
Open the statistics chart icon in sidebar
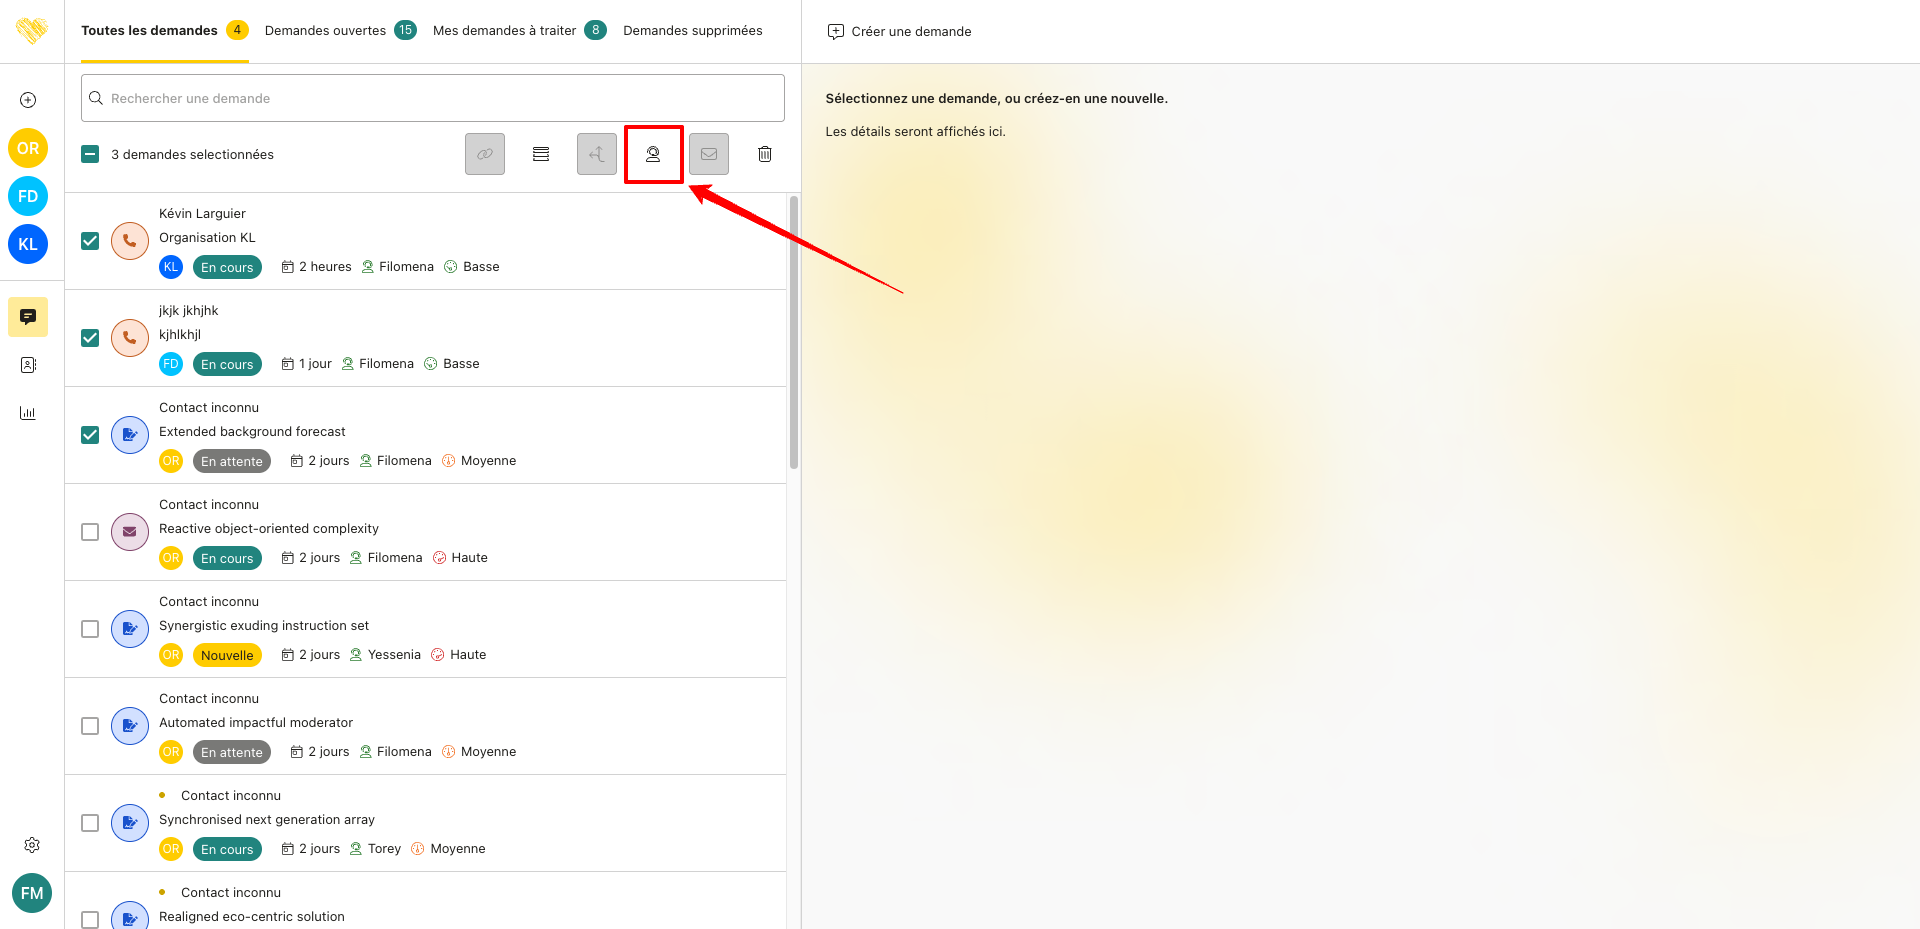28,413
